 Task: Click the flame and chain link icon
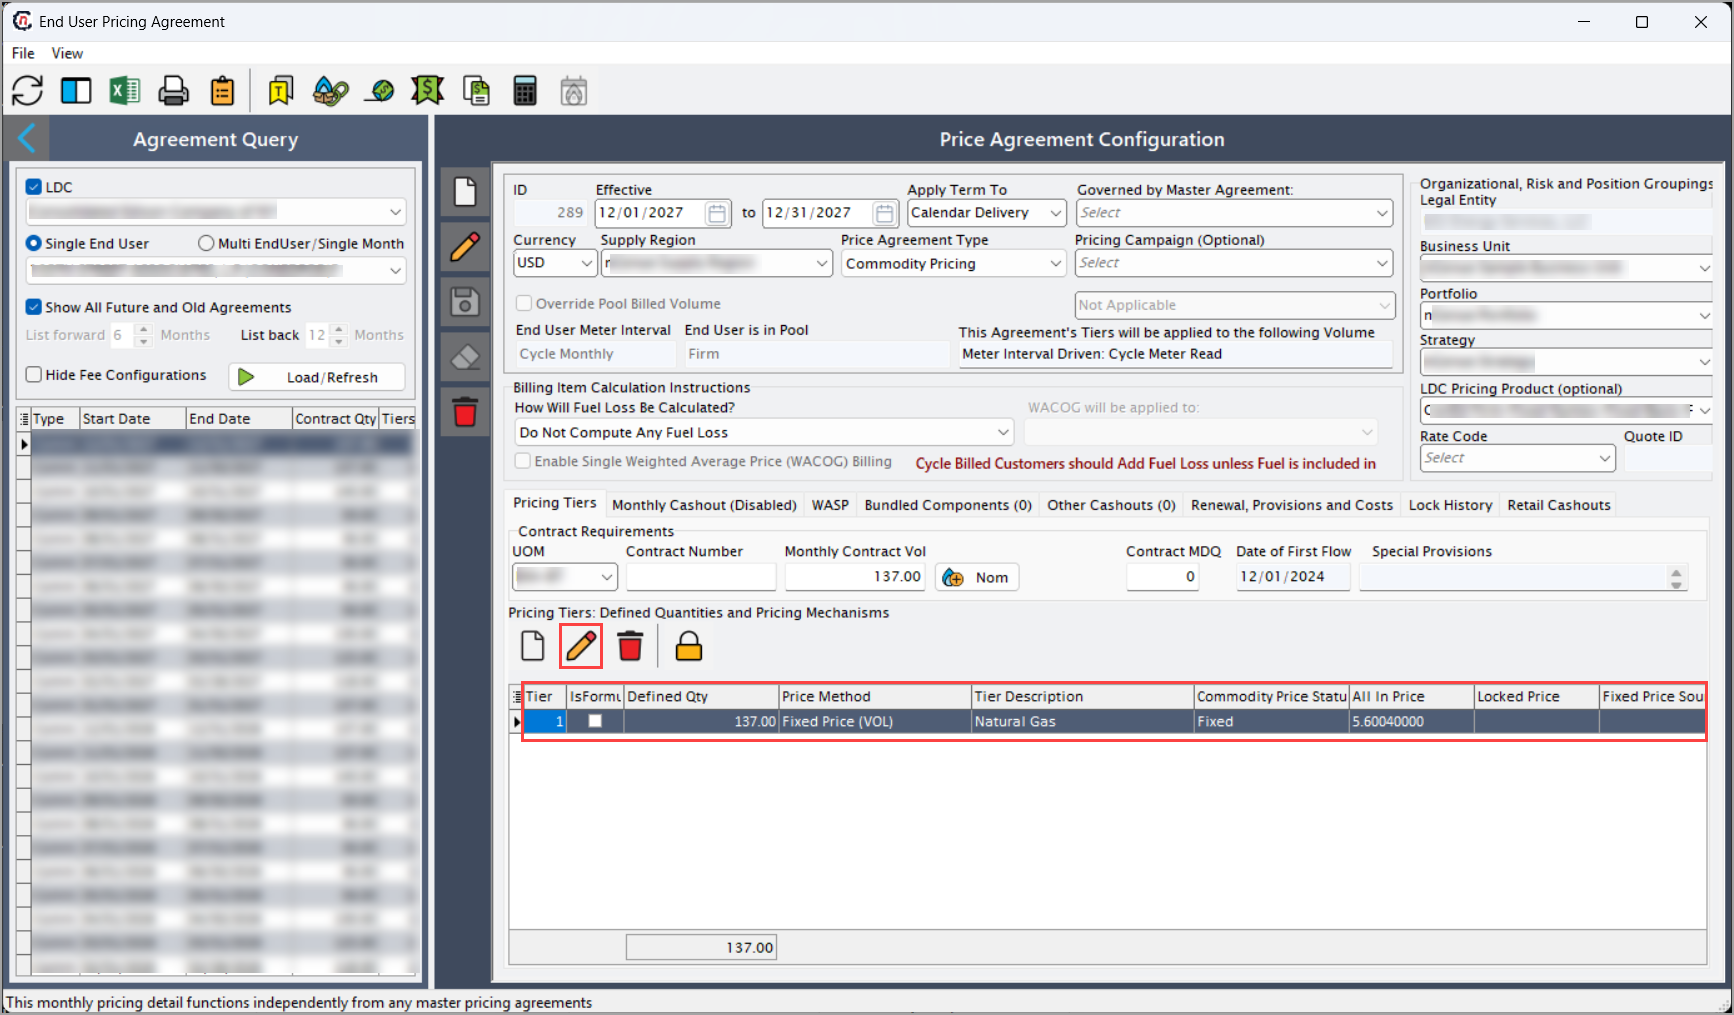coord(330,91)
